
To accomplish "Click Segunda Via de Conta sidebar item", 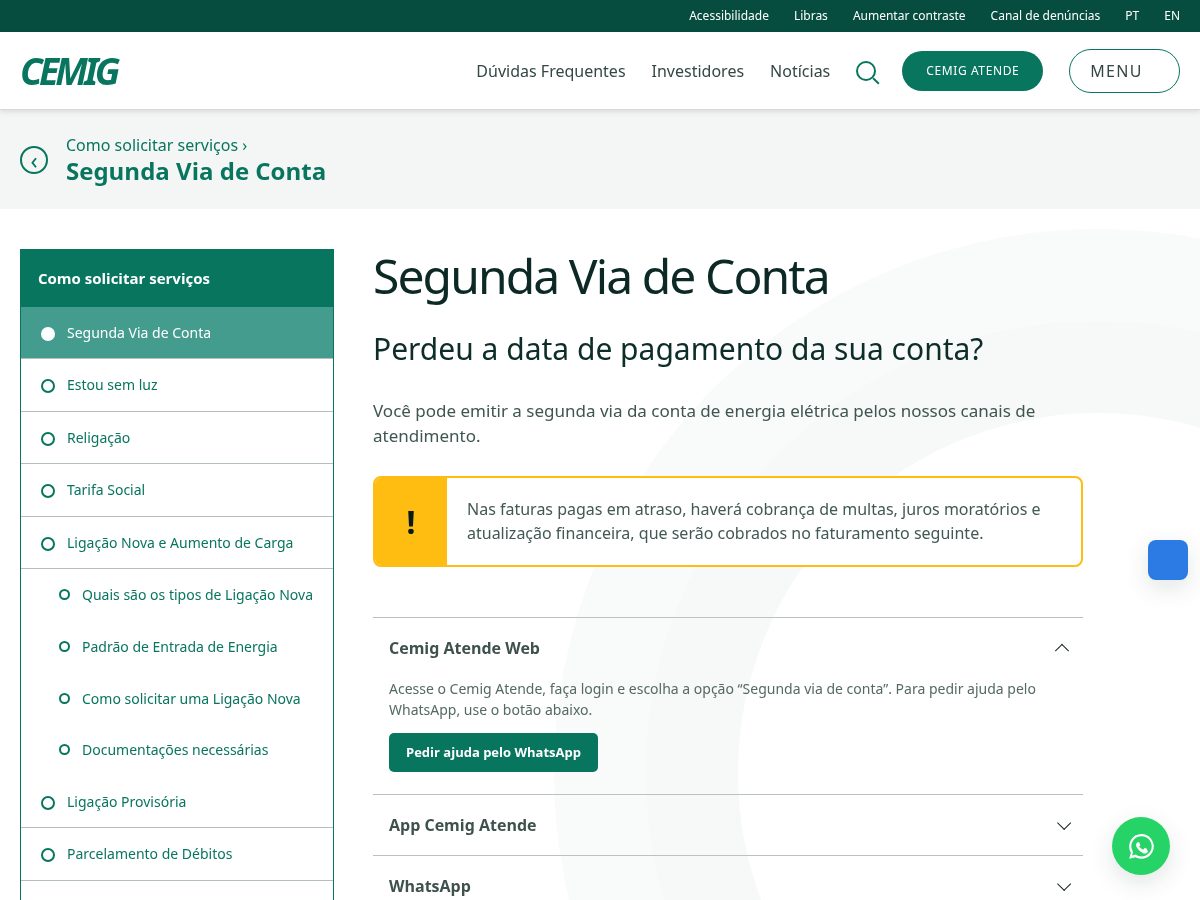I will click(x=177, y=333).
